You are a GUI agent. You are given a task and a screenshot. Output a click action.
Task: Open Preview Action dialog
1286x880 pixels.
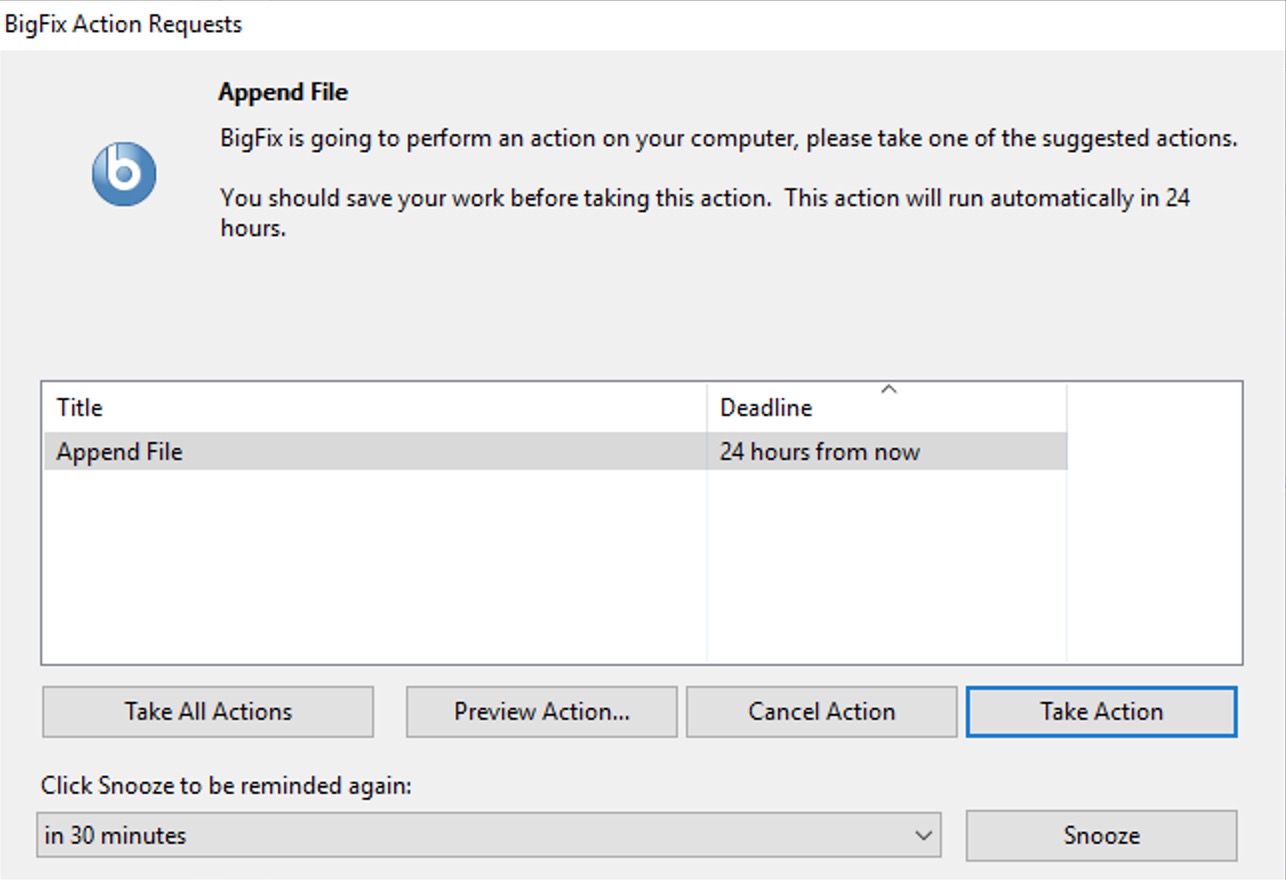click(x=541, y=712)
